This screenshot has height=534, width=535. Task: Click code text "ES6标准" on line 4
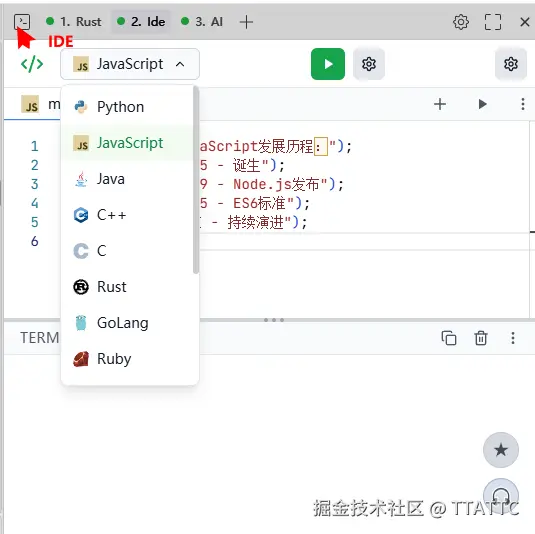259,203
